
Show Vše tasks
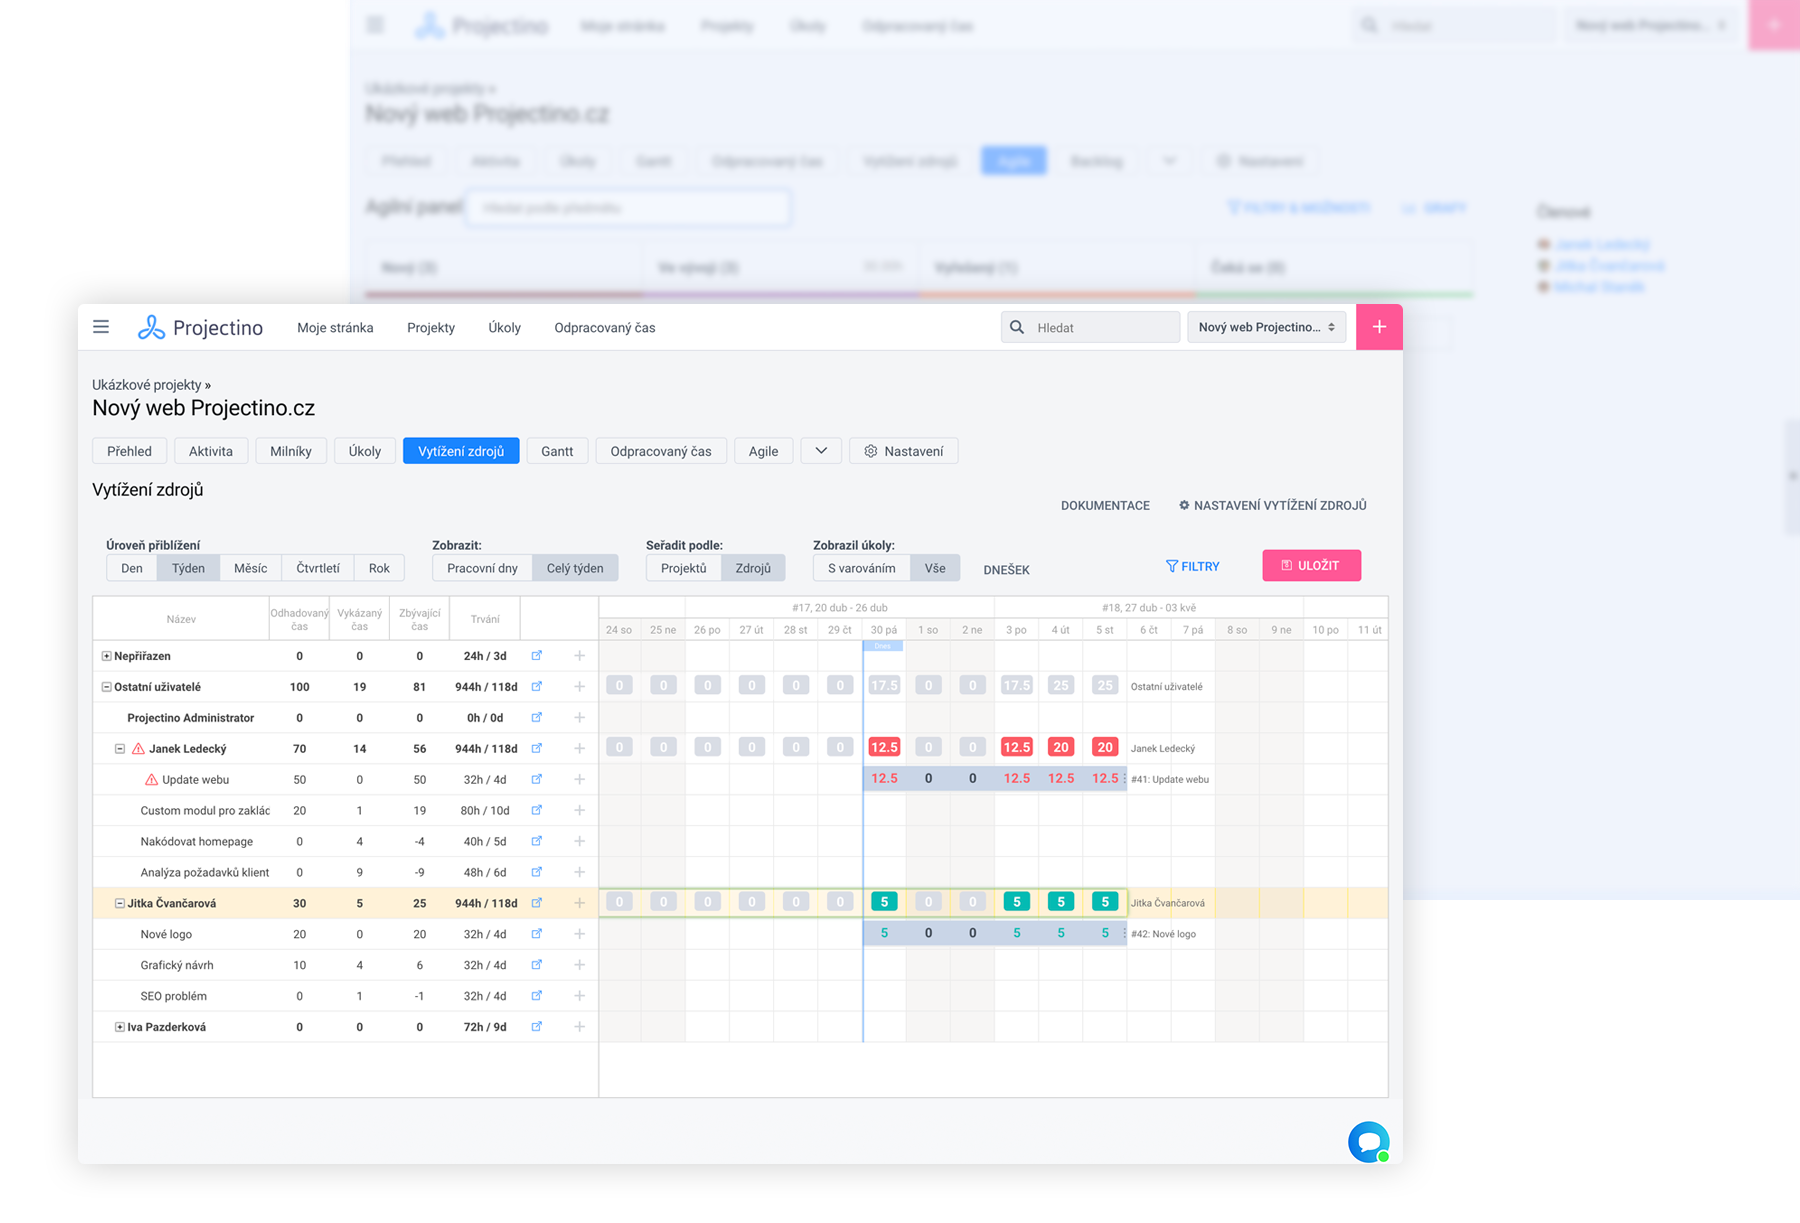[x=935, y=568]
